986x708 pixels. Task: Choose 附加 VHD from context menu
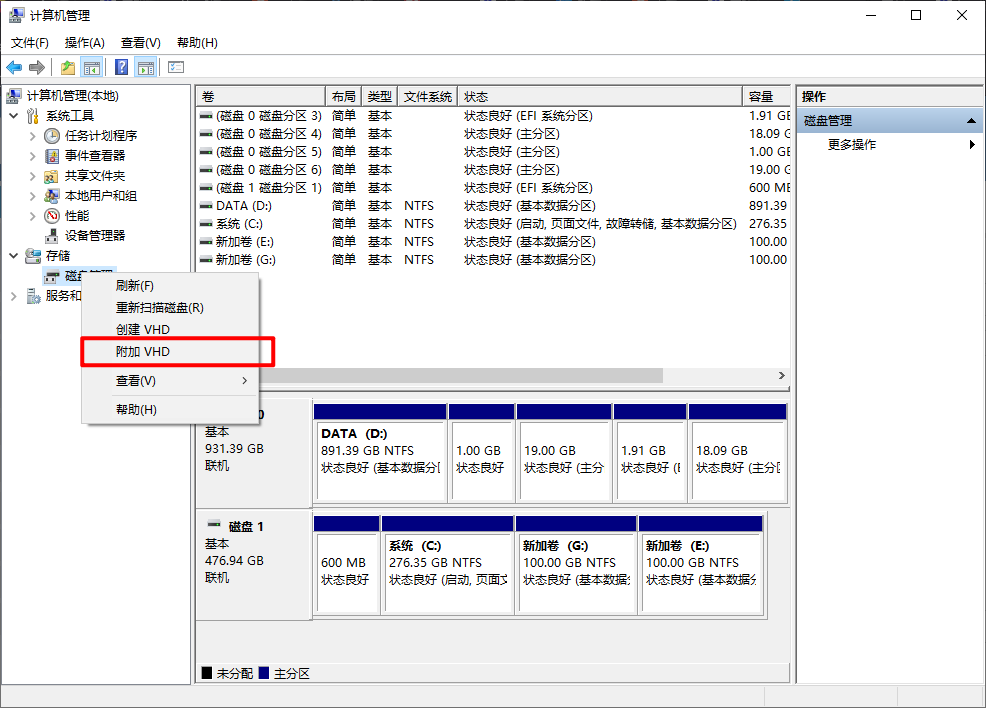pos(143,352)
